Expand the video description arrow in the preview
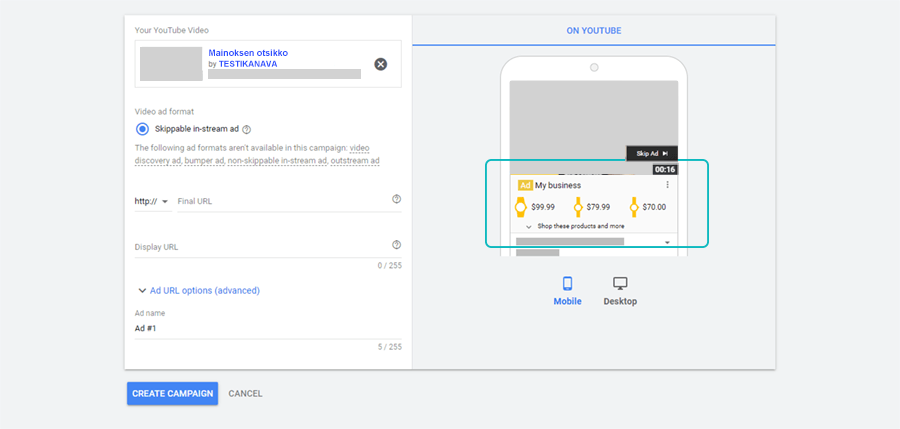 667,243
